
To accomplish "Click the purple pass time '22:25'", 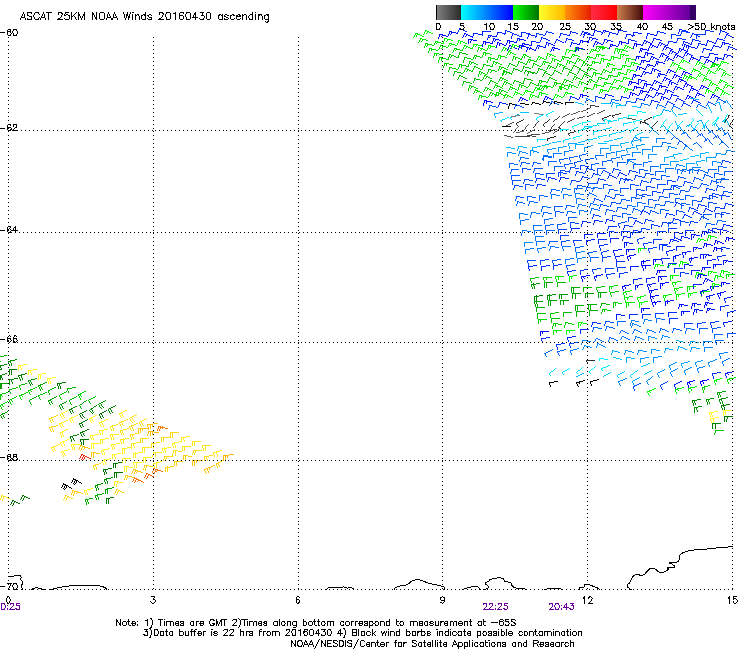I will tap(496, 607).
